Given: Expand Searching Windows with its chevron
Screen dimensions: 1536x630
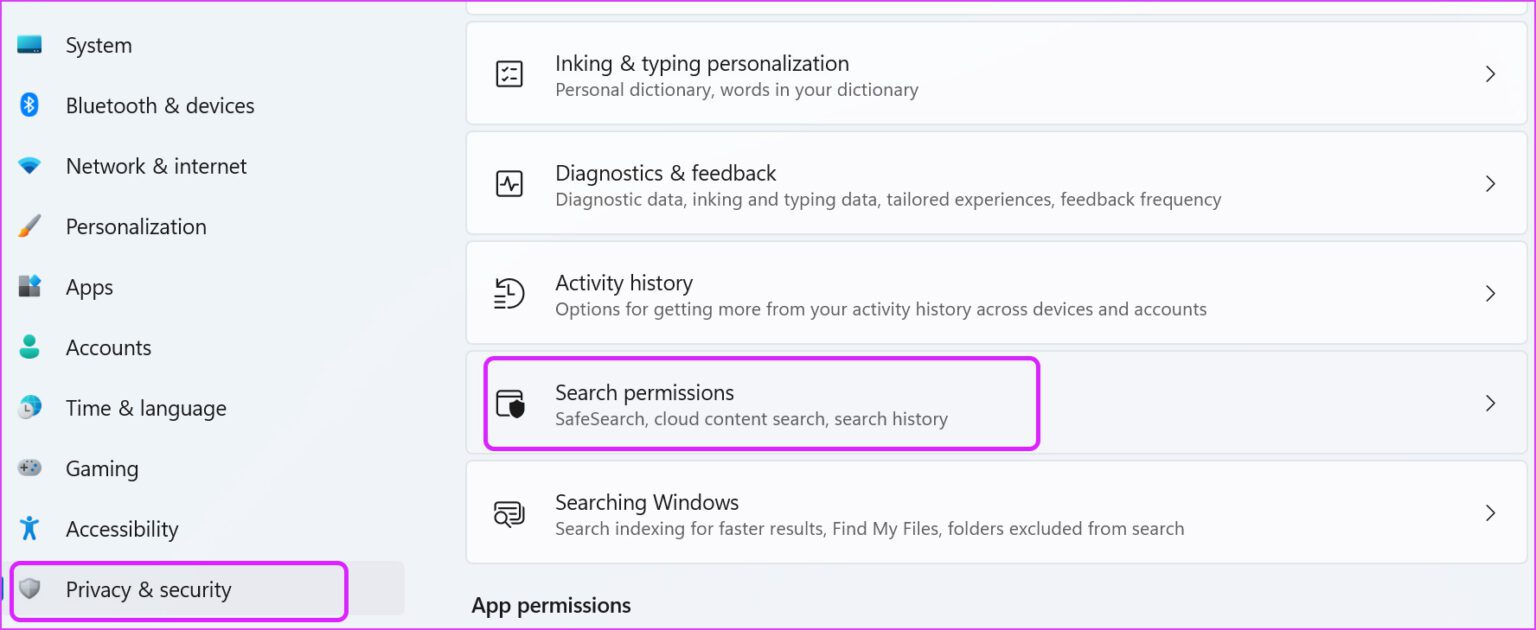Looking at the screenshot, I should pyautogui.click(x=1490, y=513).
